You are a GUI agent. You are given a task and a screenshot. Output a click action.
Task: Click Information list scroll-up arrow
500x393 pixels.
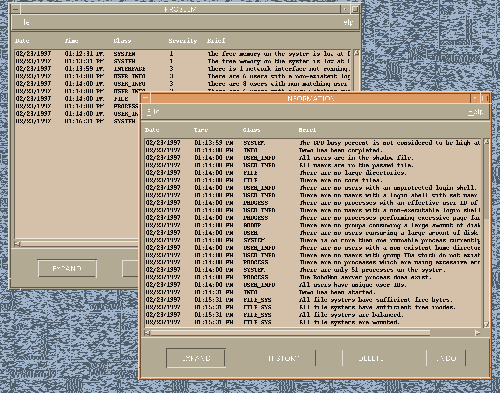[486, 142]
